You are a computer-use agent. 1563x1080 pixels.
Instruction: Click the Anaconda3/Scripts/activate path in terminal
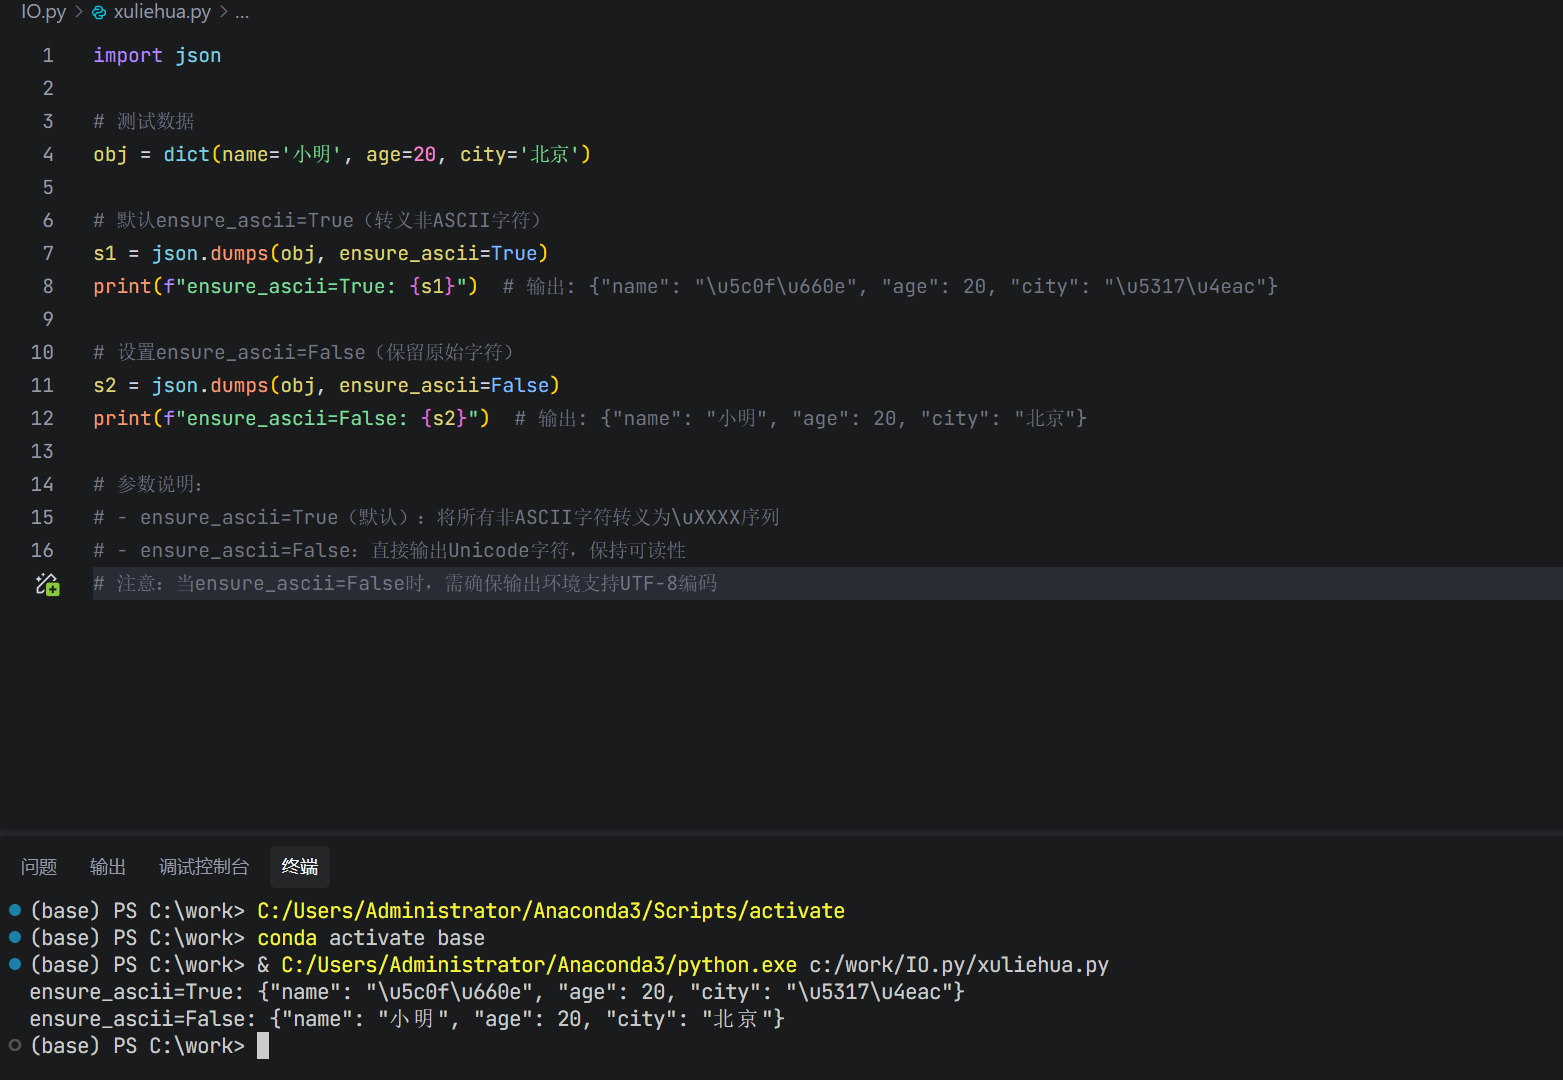(551, 911)
